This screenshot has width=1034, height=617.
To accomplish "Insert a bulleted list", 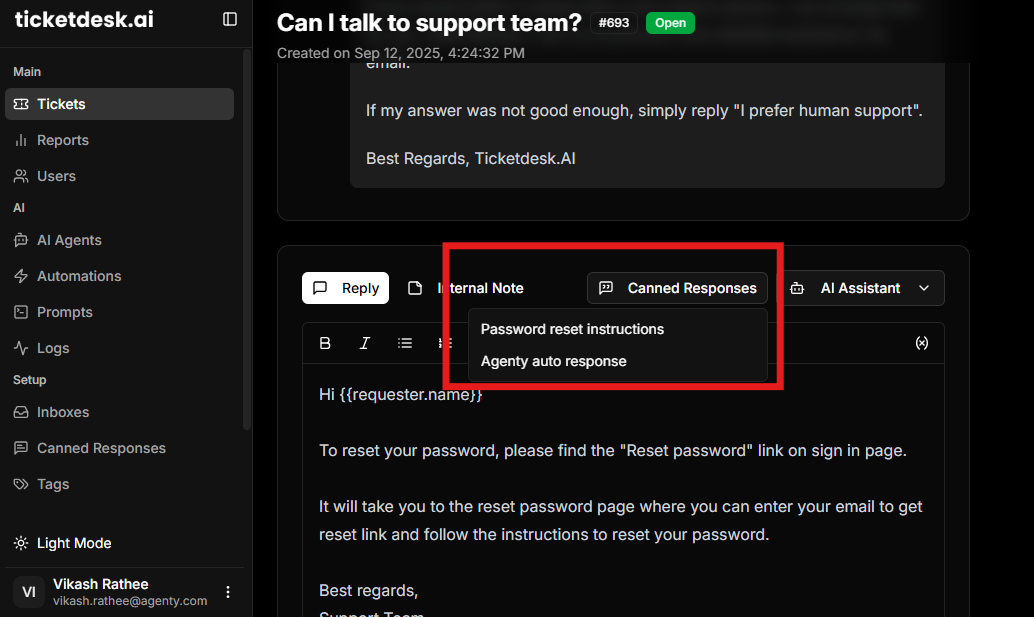I will click(405, 343).
